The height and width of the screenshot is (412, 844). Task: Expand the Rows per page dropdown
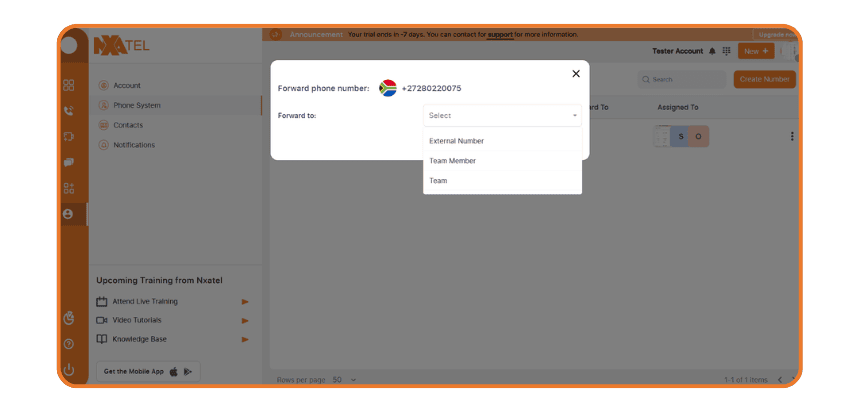[340, 380]
